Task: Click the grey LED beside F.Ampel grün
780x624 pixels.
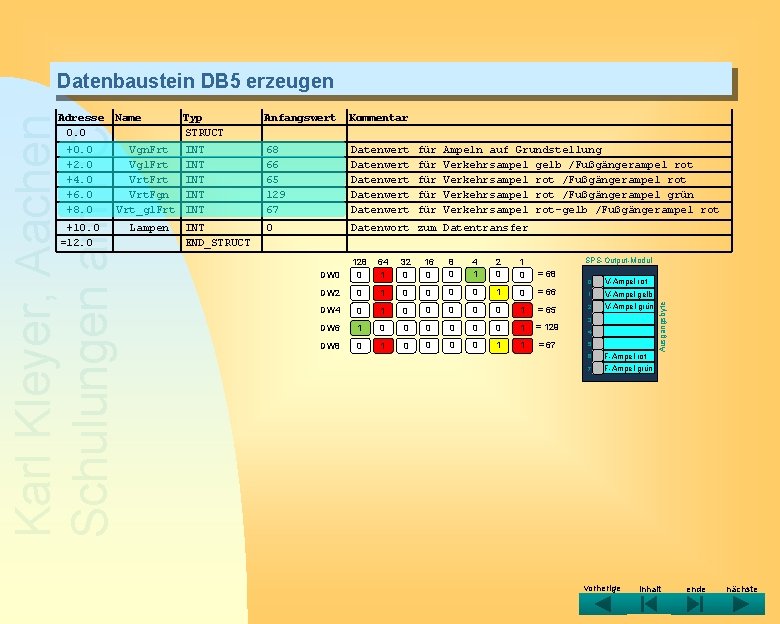Action: point(598,369)
